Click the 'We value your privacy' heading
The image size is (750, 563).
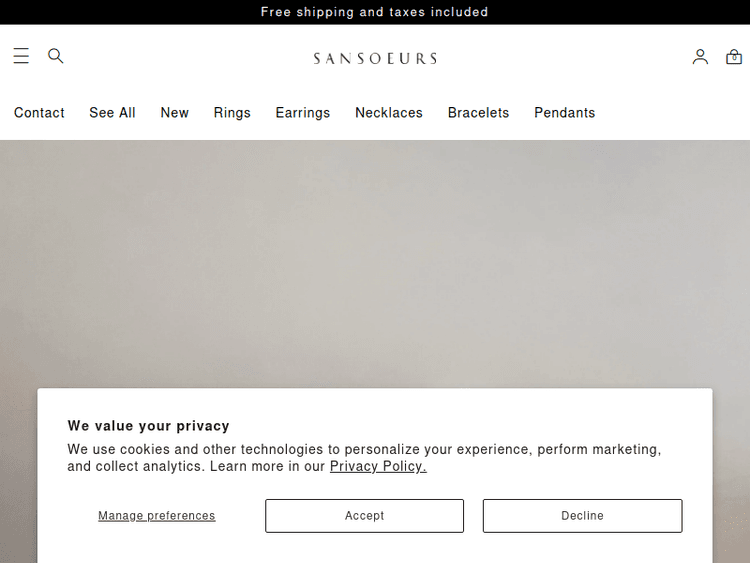pos(148,426)
